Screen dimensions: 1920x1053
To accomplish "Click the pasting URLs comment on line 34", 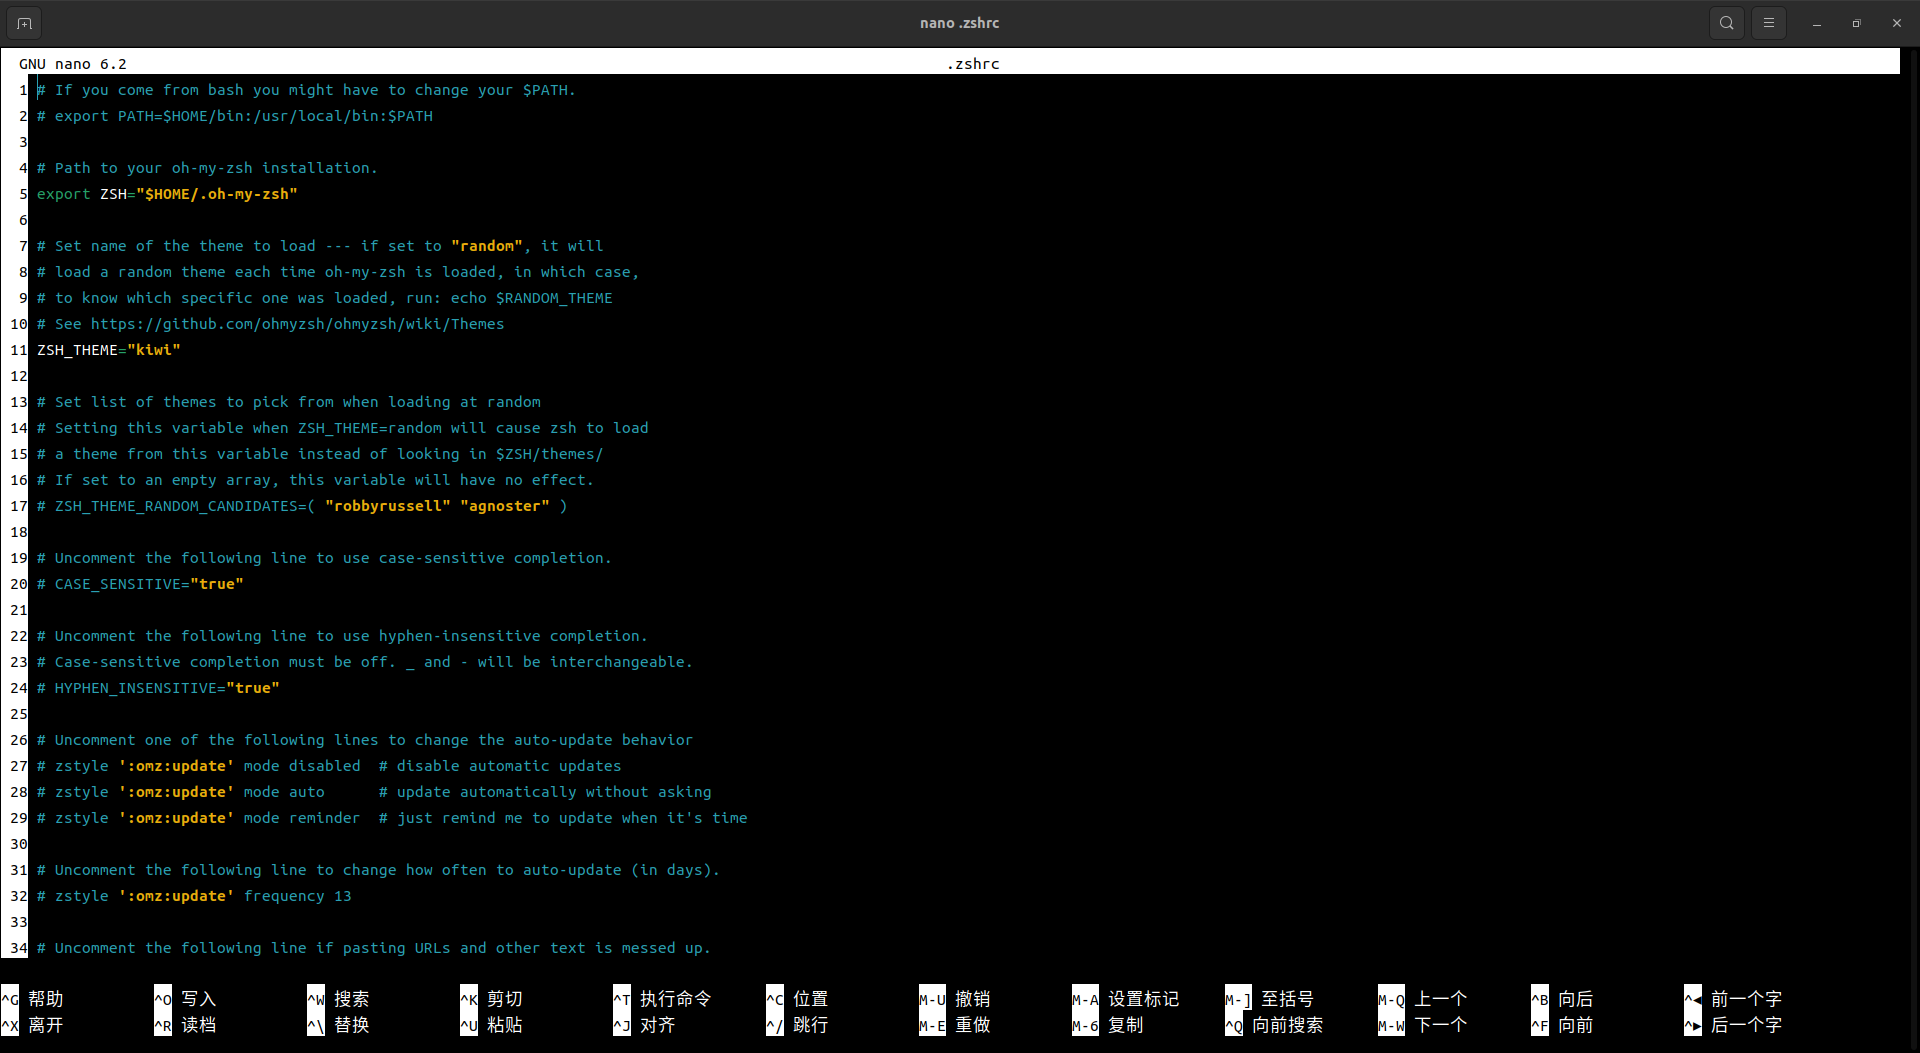I will point(374,948).
